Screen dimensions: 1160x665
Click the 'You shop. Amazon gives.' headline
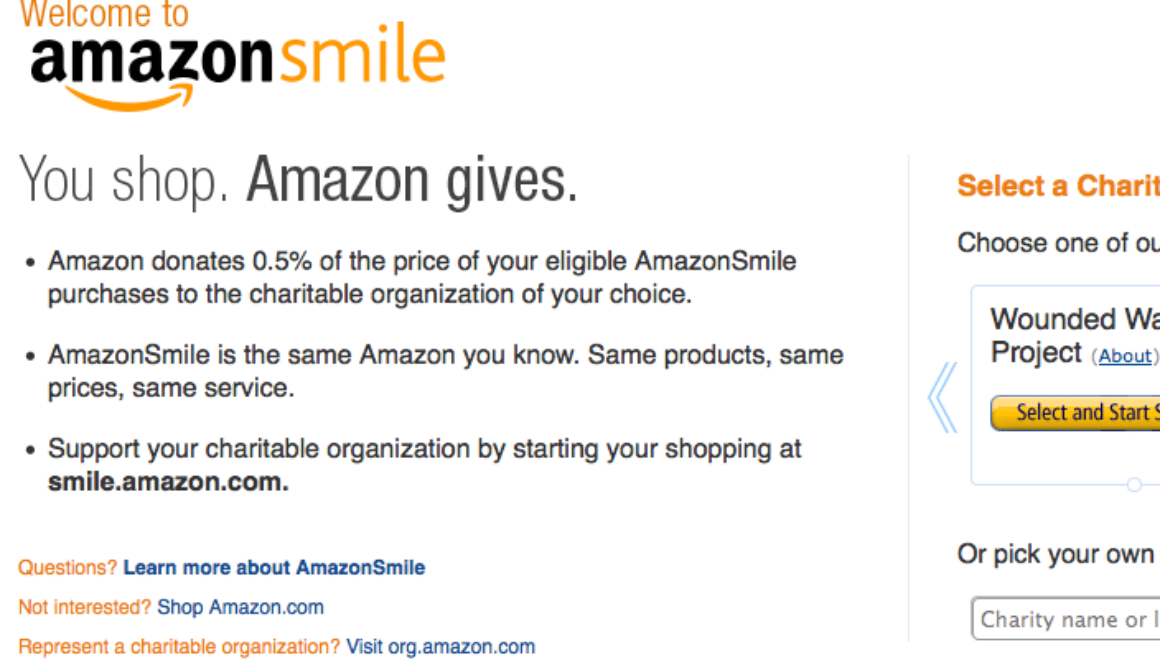pos(298,181)
